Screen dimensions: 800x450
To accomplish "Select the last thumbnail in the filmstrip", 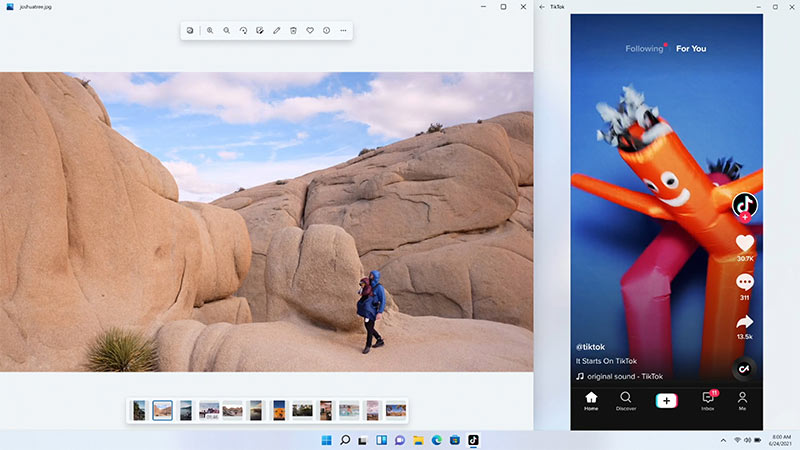I will coord(396,410).
